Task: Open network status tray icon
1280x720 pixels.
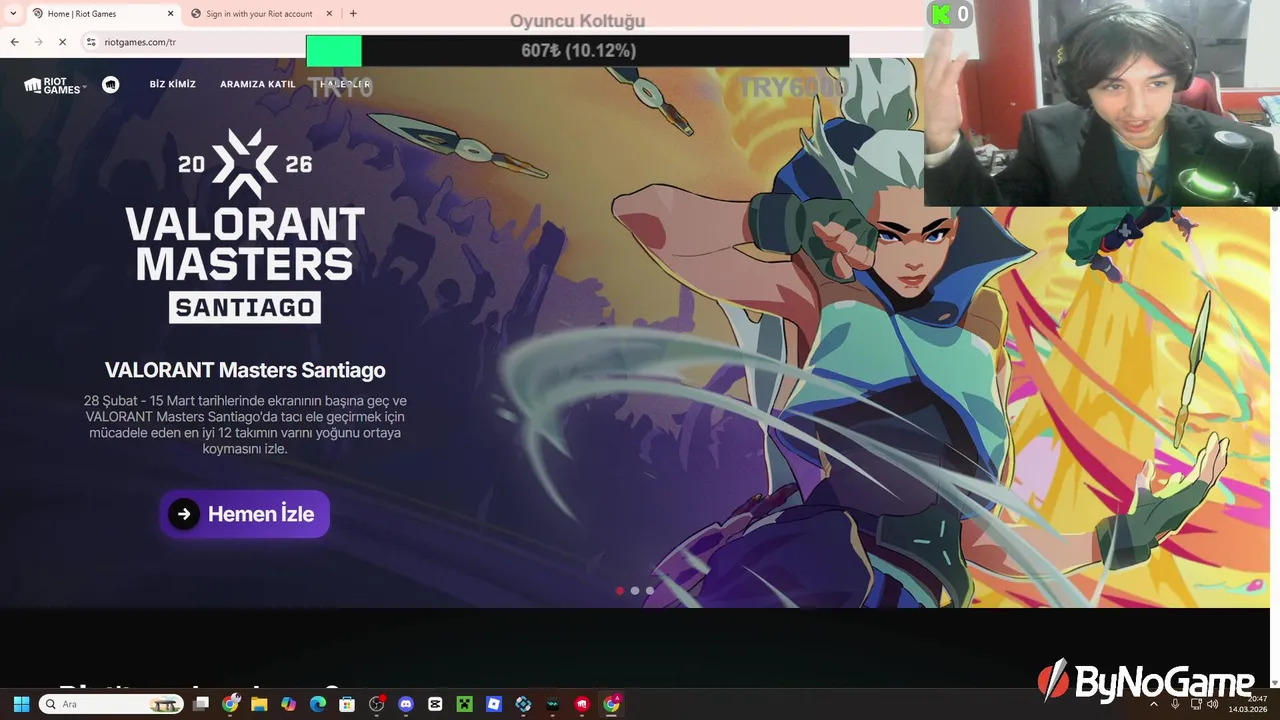Action: [x=1196, y=704]
